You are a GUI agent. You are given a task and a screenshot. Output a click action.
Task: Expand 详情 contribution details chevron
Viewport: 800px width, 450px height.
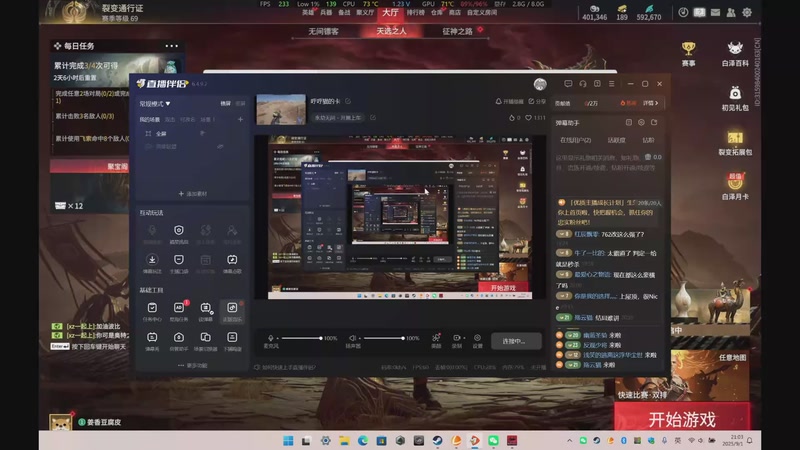tap(651, 103)
